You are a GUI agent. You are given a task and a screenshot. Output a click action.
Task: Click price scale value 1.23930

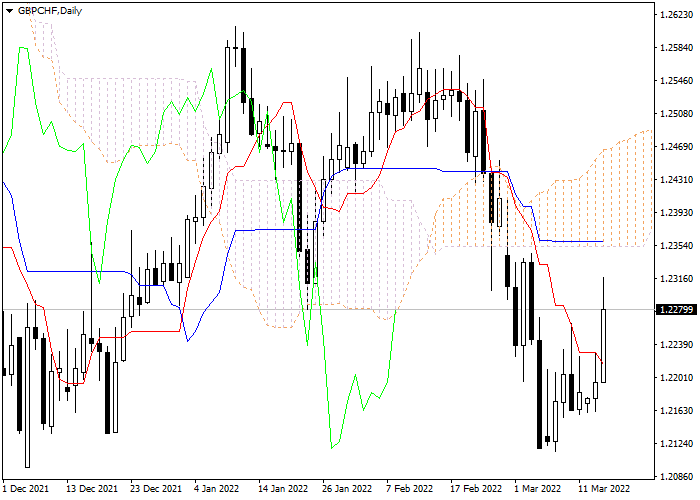pos(676,213)
